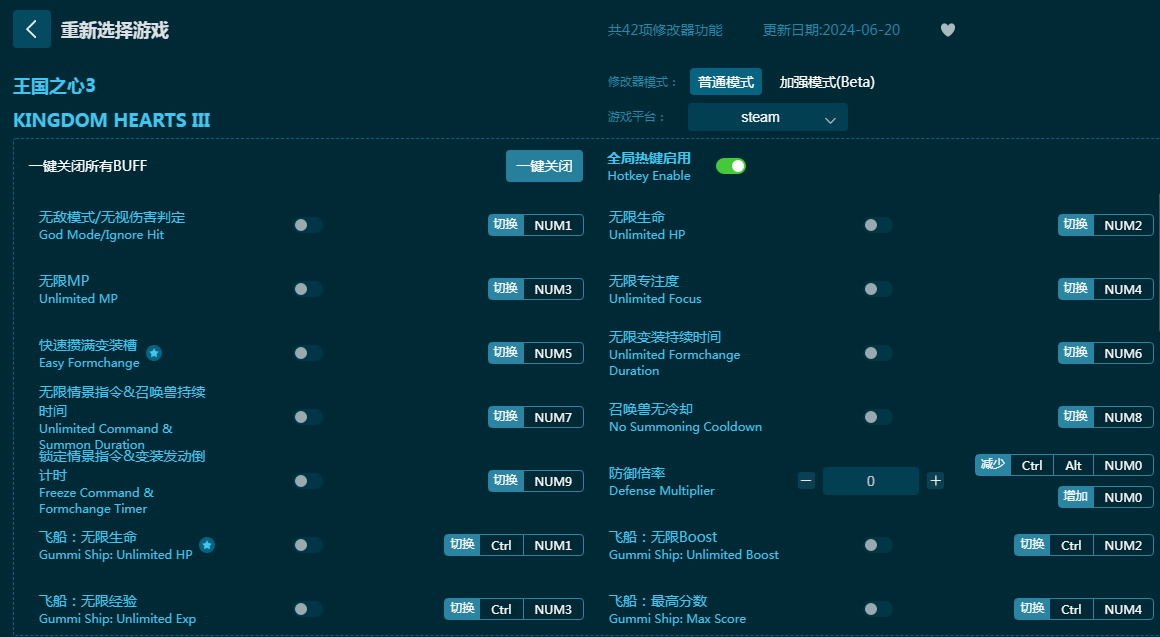Image resolution: width=1160 pixels, height=637 pixels.
Task: Click the 重新选择游戏 heading text
Action: pyautogui.click(x=115, y=30)
